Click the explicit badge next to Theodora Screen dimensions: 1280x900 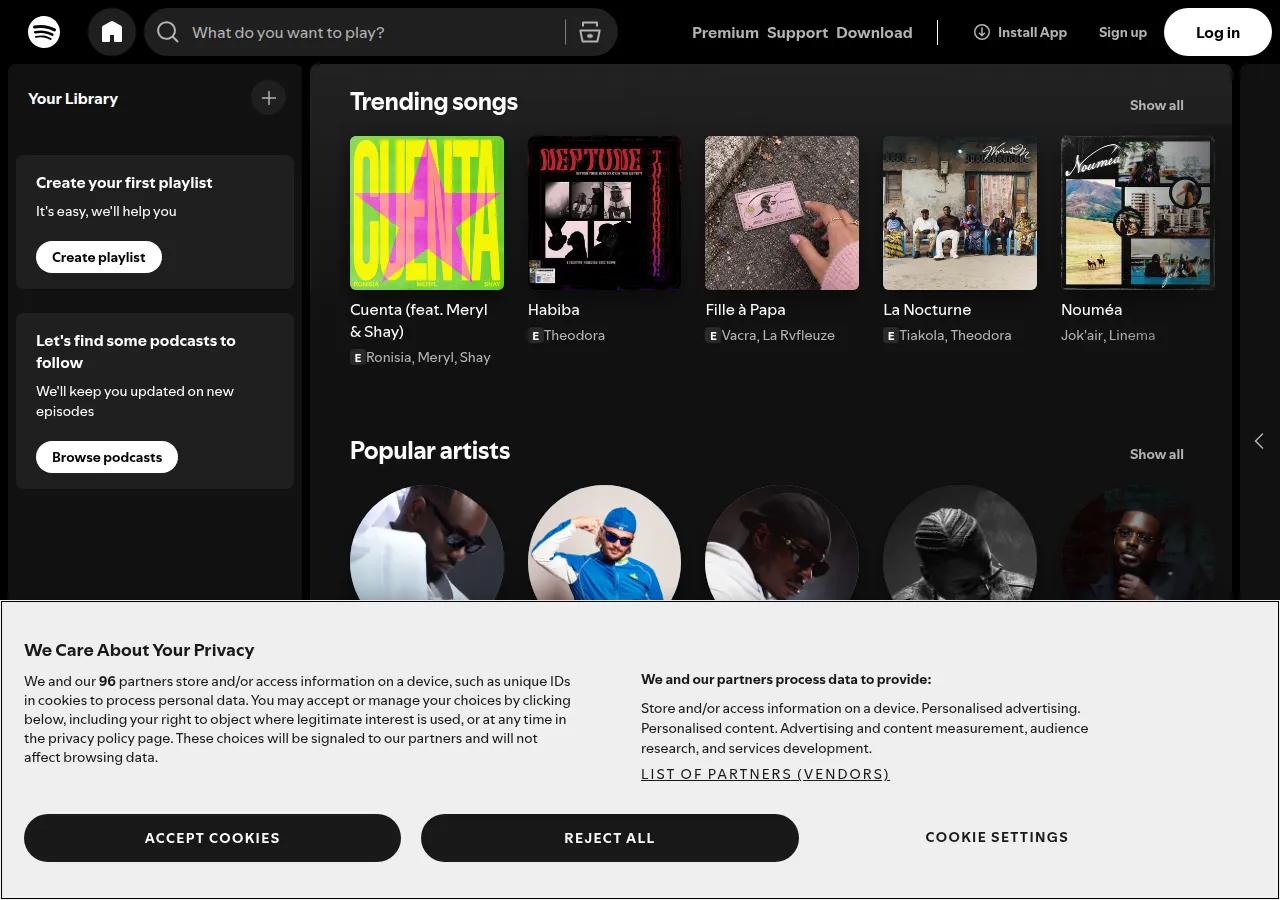[536, 336]
